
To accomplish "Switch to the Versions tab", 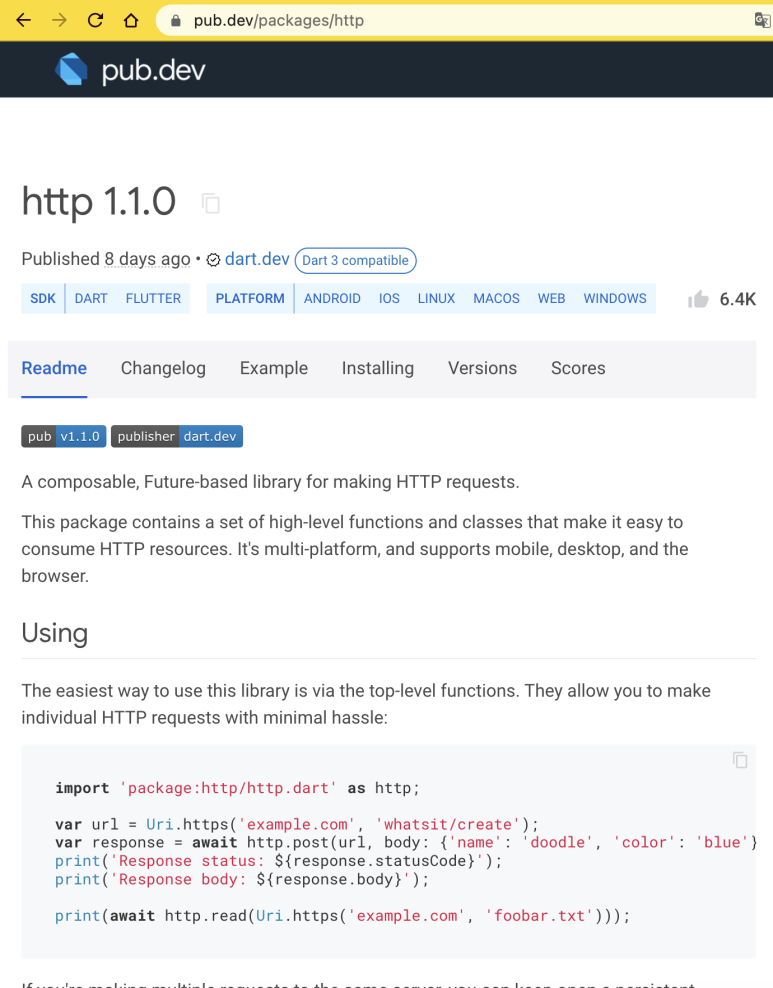I will pos(483,369).
